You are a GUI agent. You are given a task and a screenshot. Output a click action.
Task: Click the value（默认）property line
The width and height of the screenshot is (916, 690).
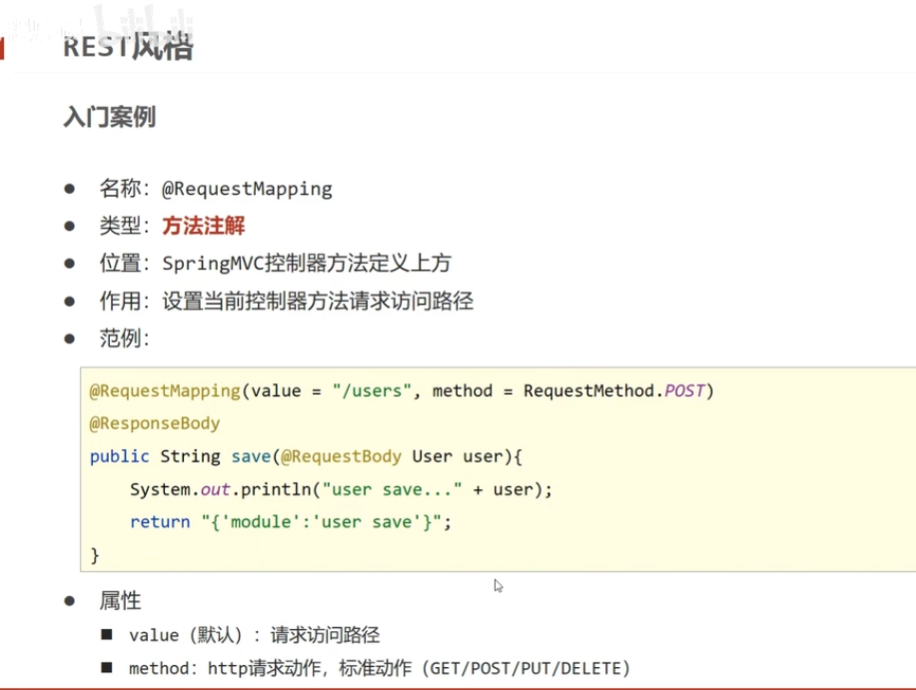(x=254, y=635)
